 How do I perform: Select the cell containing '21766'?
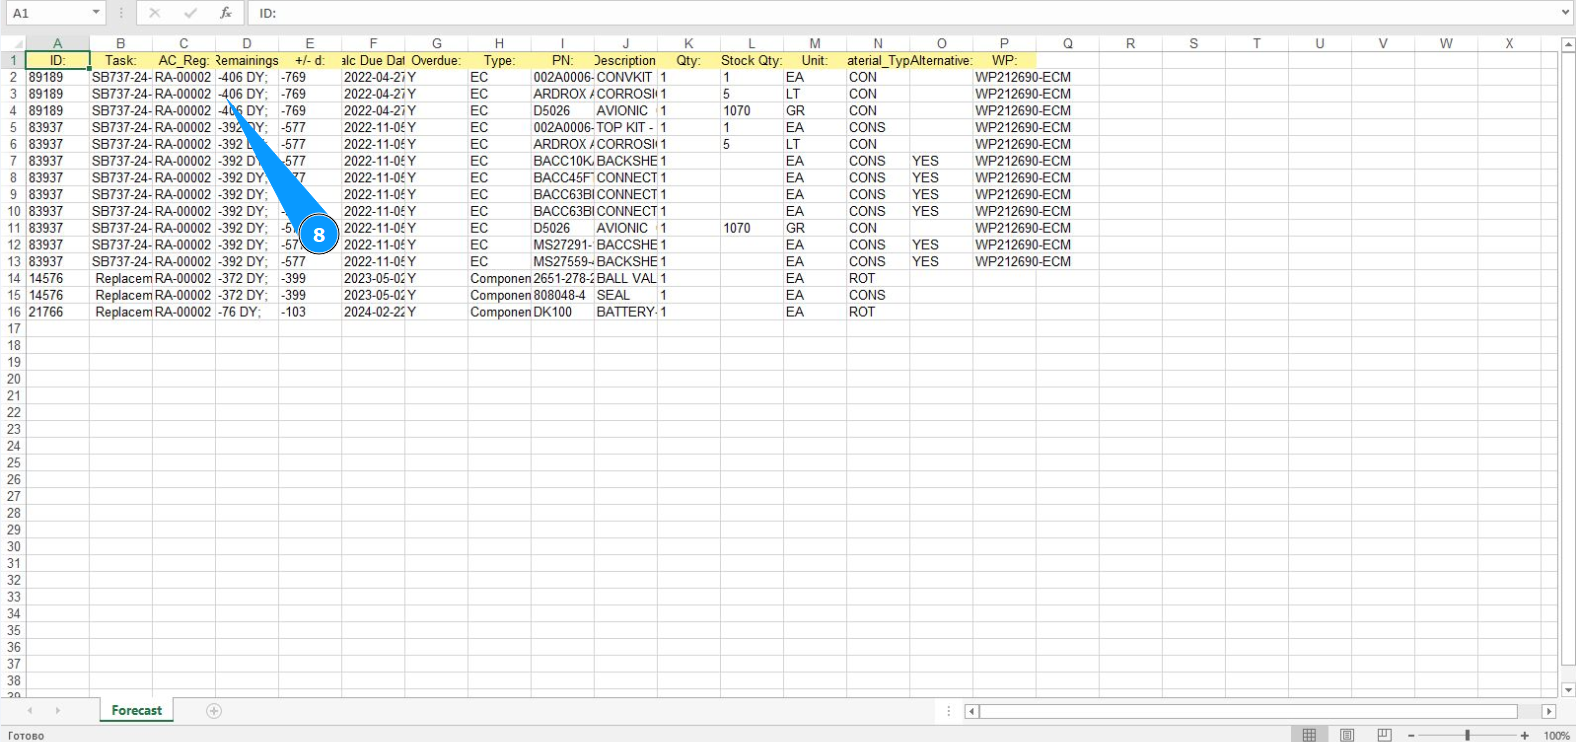click(58, 312)
